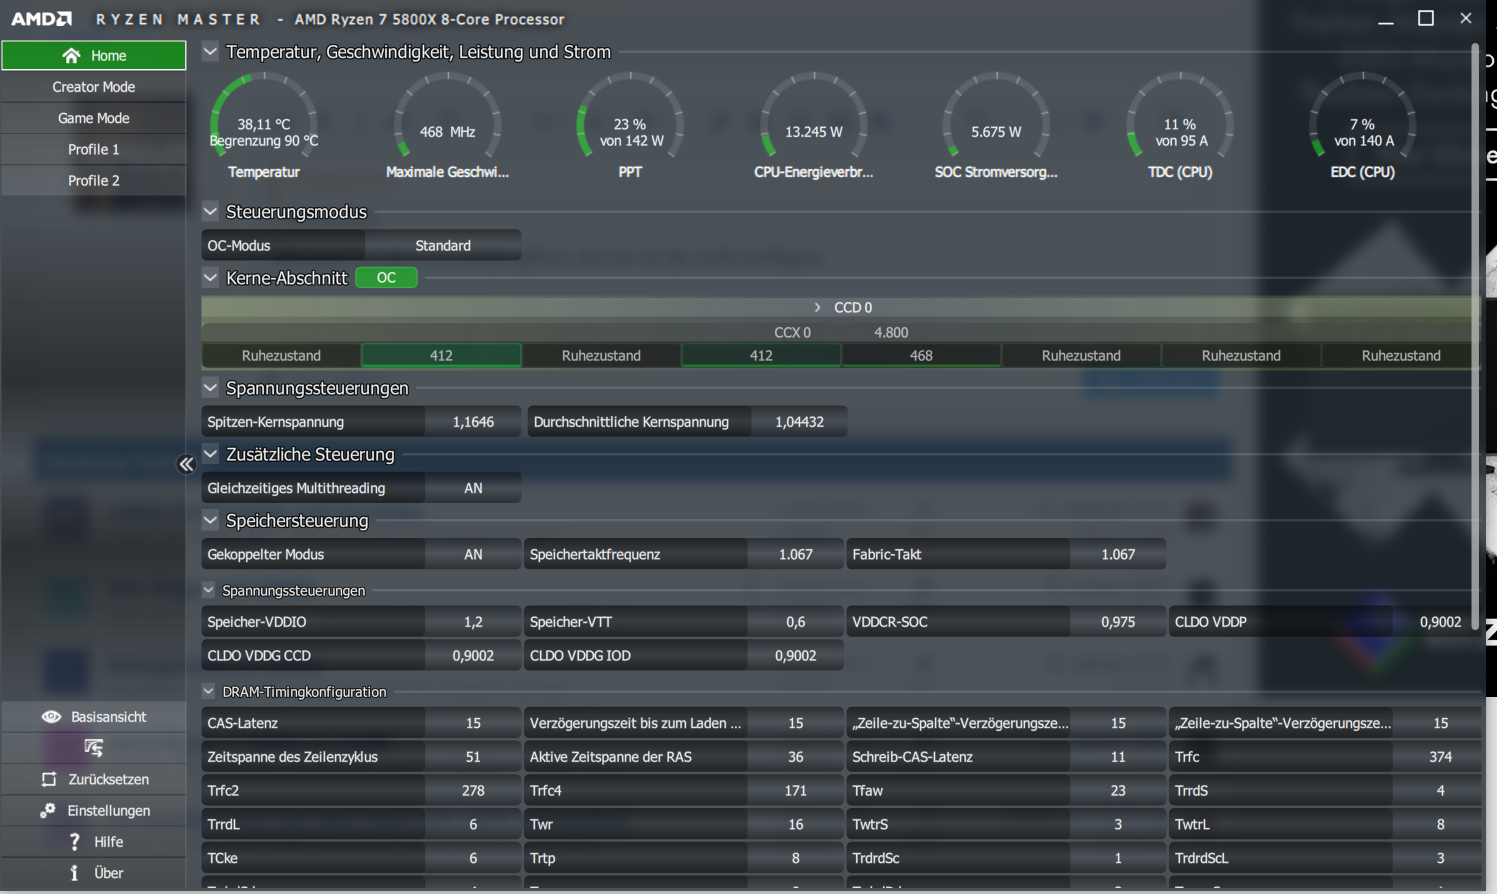This screenshot has width=1497, height=894.
Task: Click the Home house icon
Action: tap(71, 56)
